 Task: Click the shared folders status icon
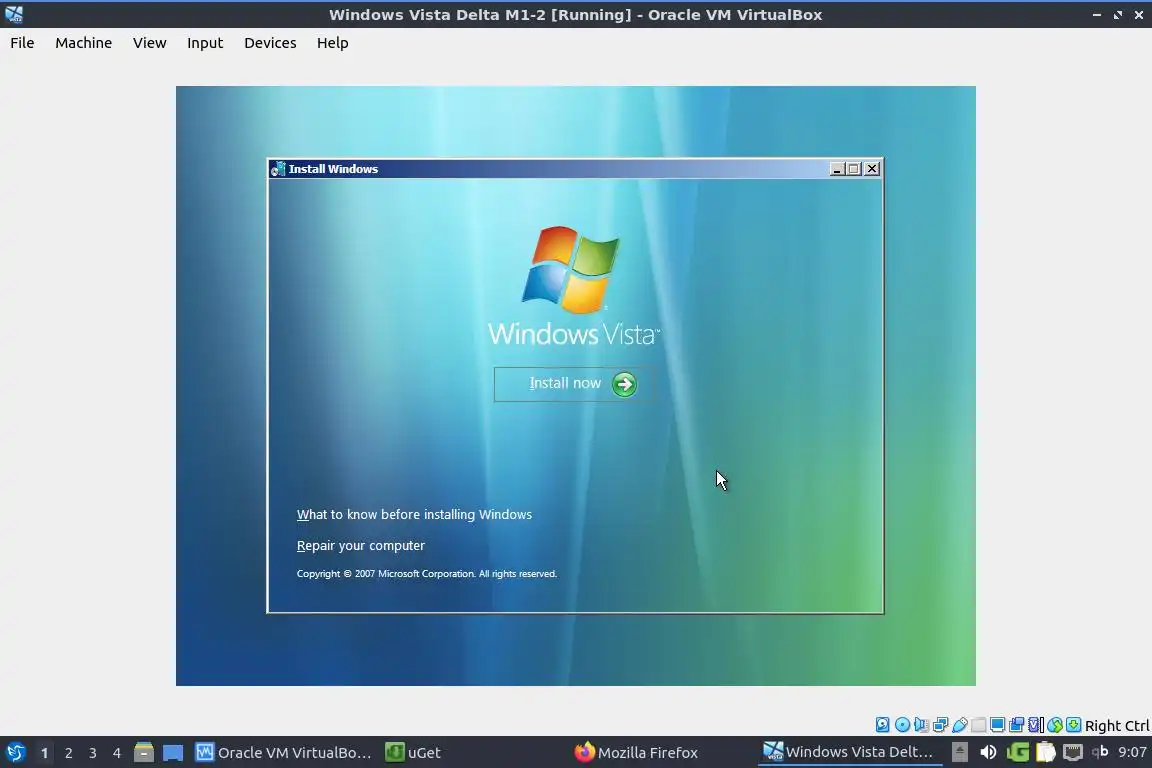tap(979, 725)
